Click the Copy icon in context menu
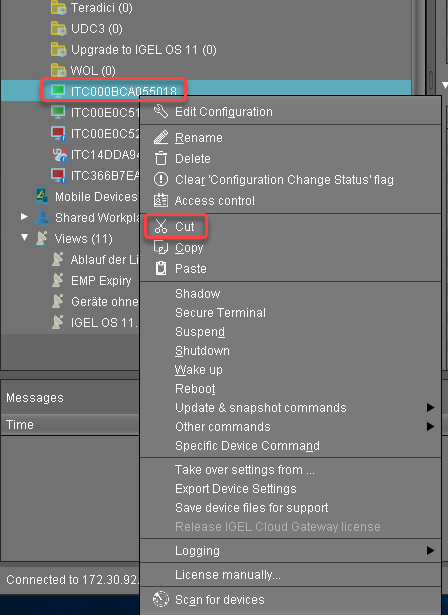Image resolution: width=448 pixels, height=615 pixels. pyautogui.click(x=161, y=247)
